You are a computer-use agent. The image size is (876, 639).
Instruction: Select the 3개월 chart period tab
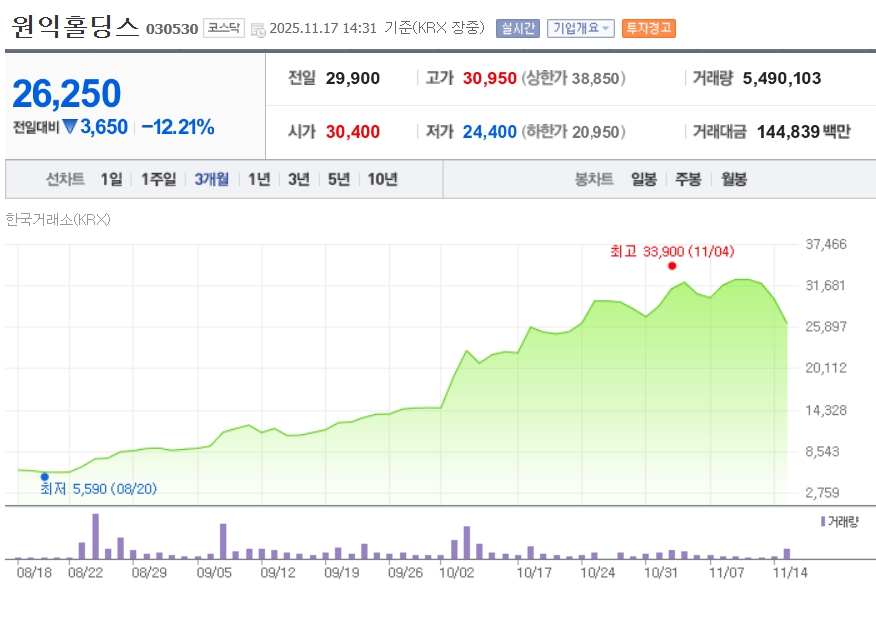point(211,180)
